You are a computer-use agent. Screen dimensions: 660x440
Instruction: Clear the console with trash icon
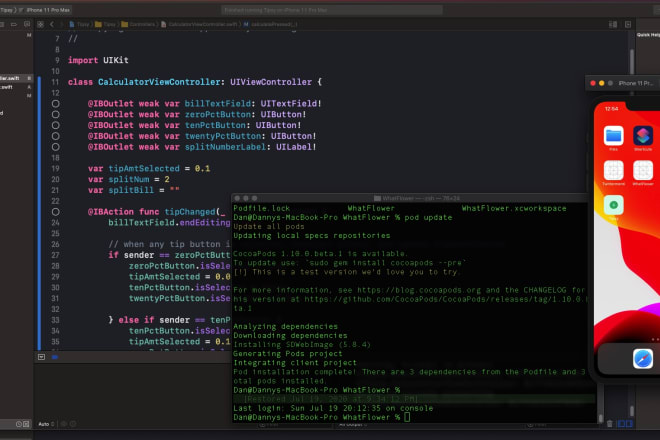click(x=609, y=424)
